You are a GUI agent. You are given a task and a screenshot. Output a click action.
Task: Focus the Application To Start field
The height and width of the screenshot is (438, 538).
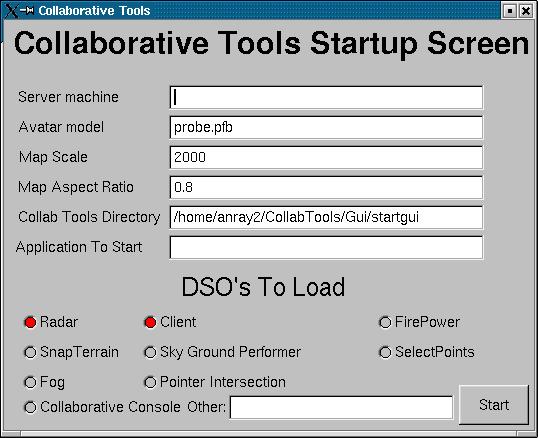click(326, 247)
